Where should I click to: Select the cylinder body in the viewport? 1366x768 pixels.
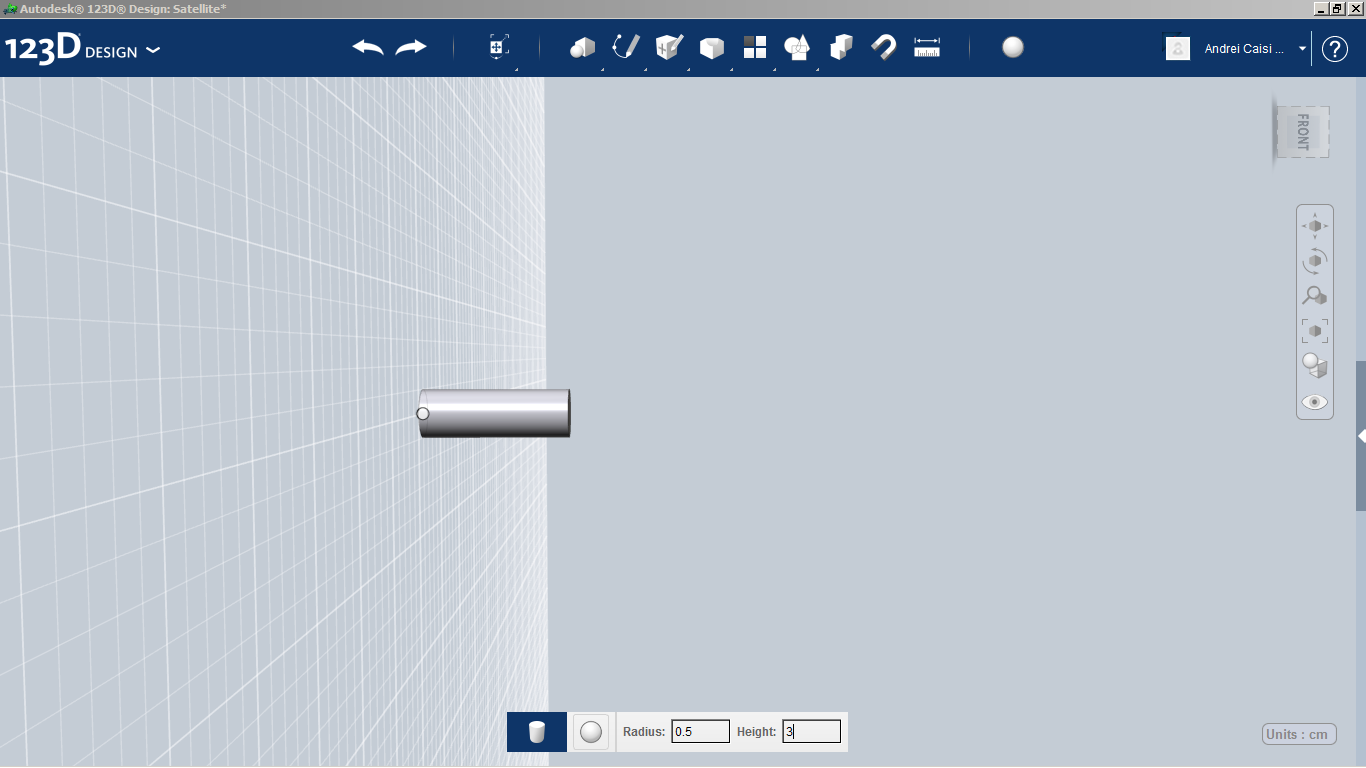click(495, 413)
